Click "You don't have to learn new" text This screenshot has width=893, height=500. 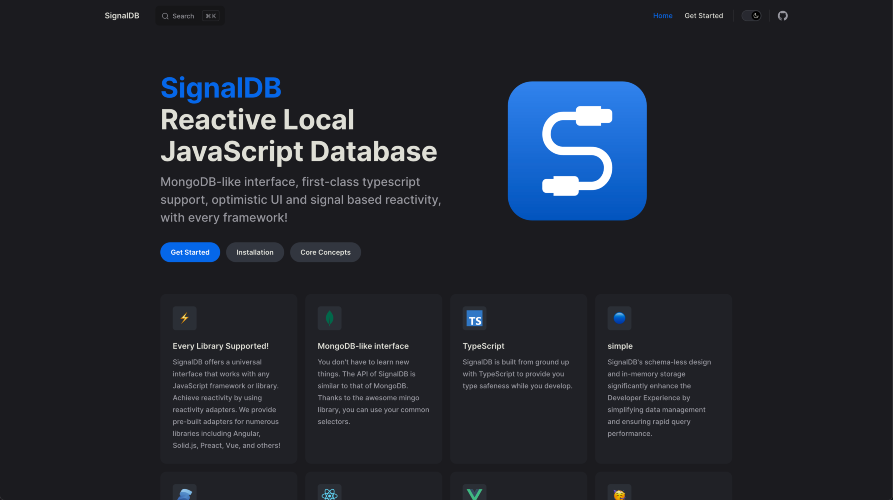coord(373,392)
